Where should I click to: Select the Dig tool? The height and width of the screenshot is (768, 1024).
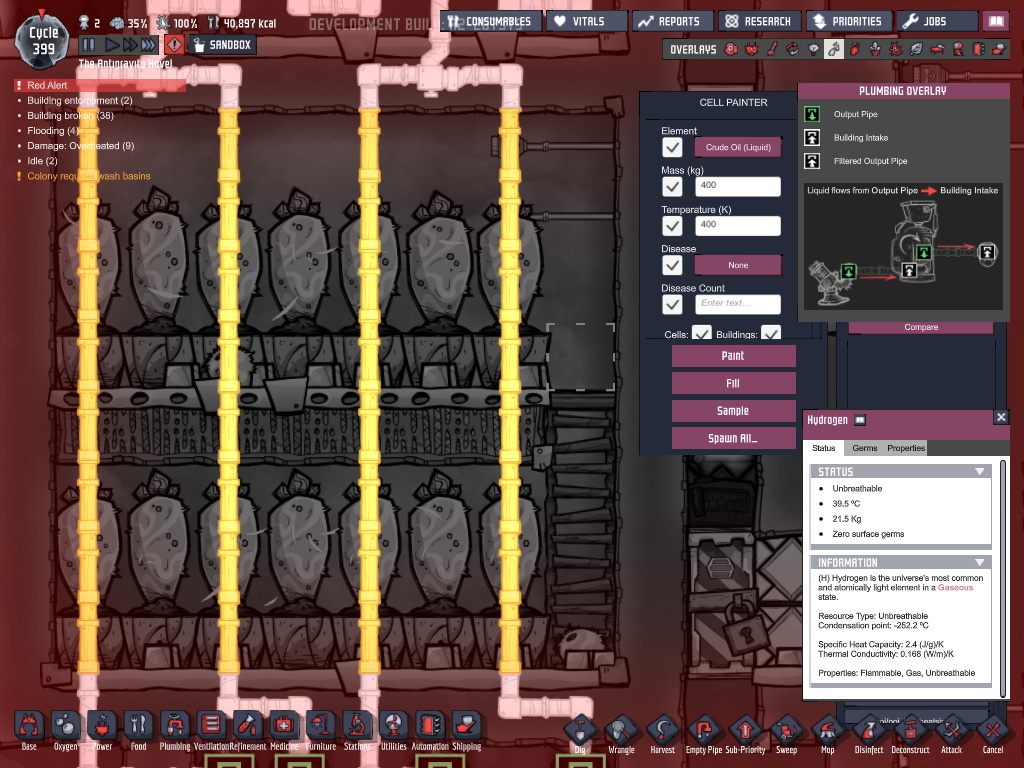tap(580, 731)
